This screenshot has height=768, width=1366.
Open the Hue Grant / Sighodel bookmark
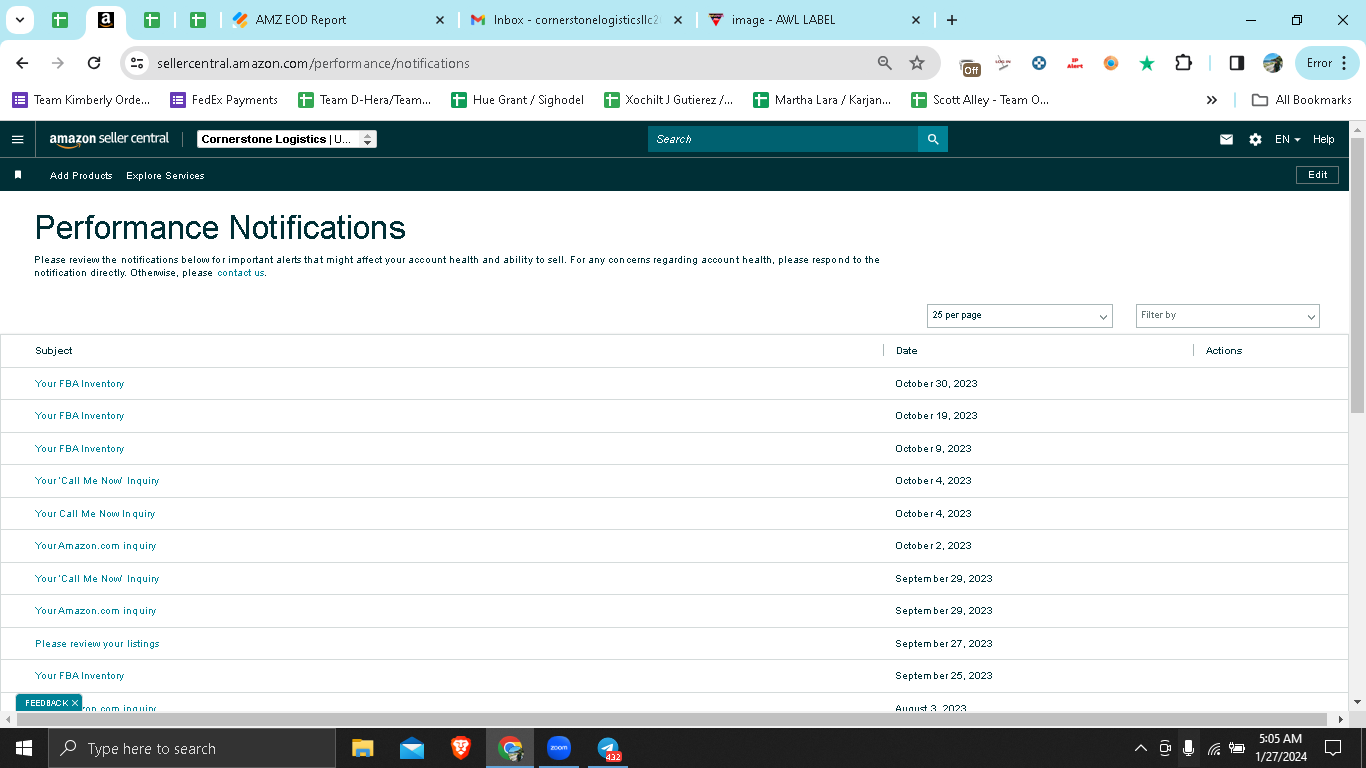click(x=517, y=100)
